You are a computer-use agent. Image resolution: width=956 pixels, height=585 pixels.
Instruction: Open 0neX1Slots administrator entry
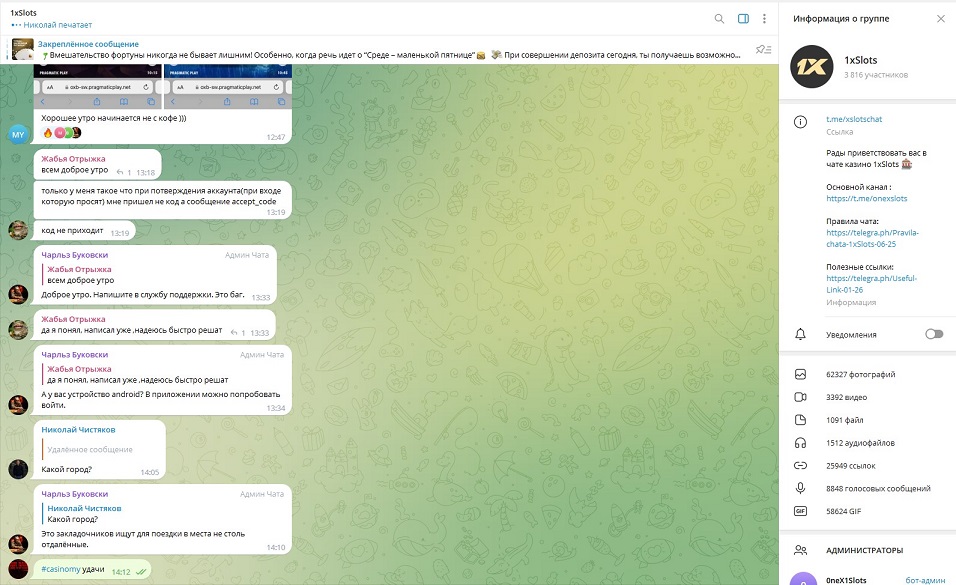(868, 580)
